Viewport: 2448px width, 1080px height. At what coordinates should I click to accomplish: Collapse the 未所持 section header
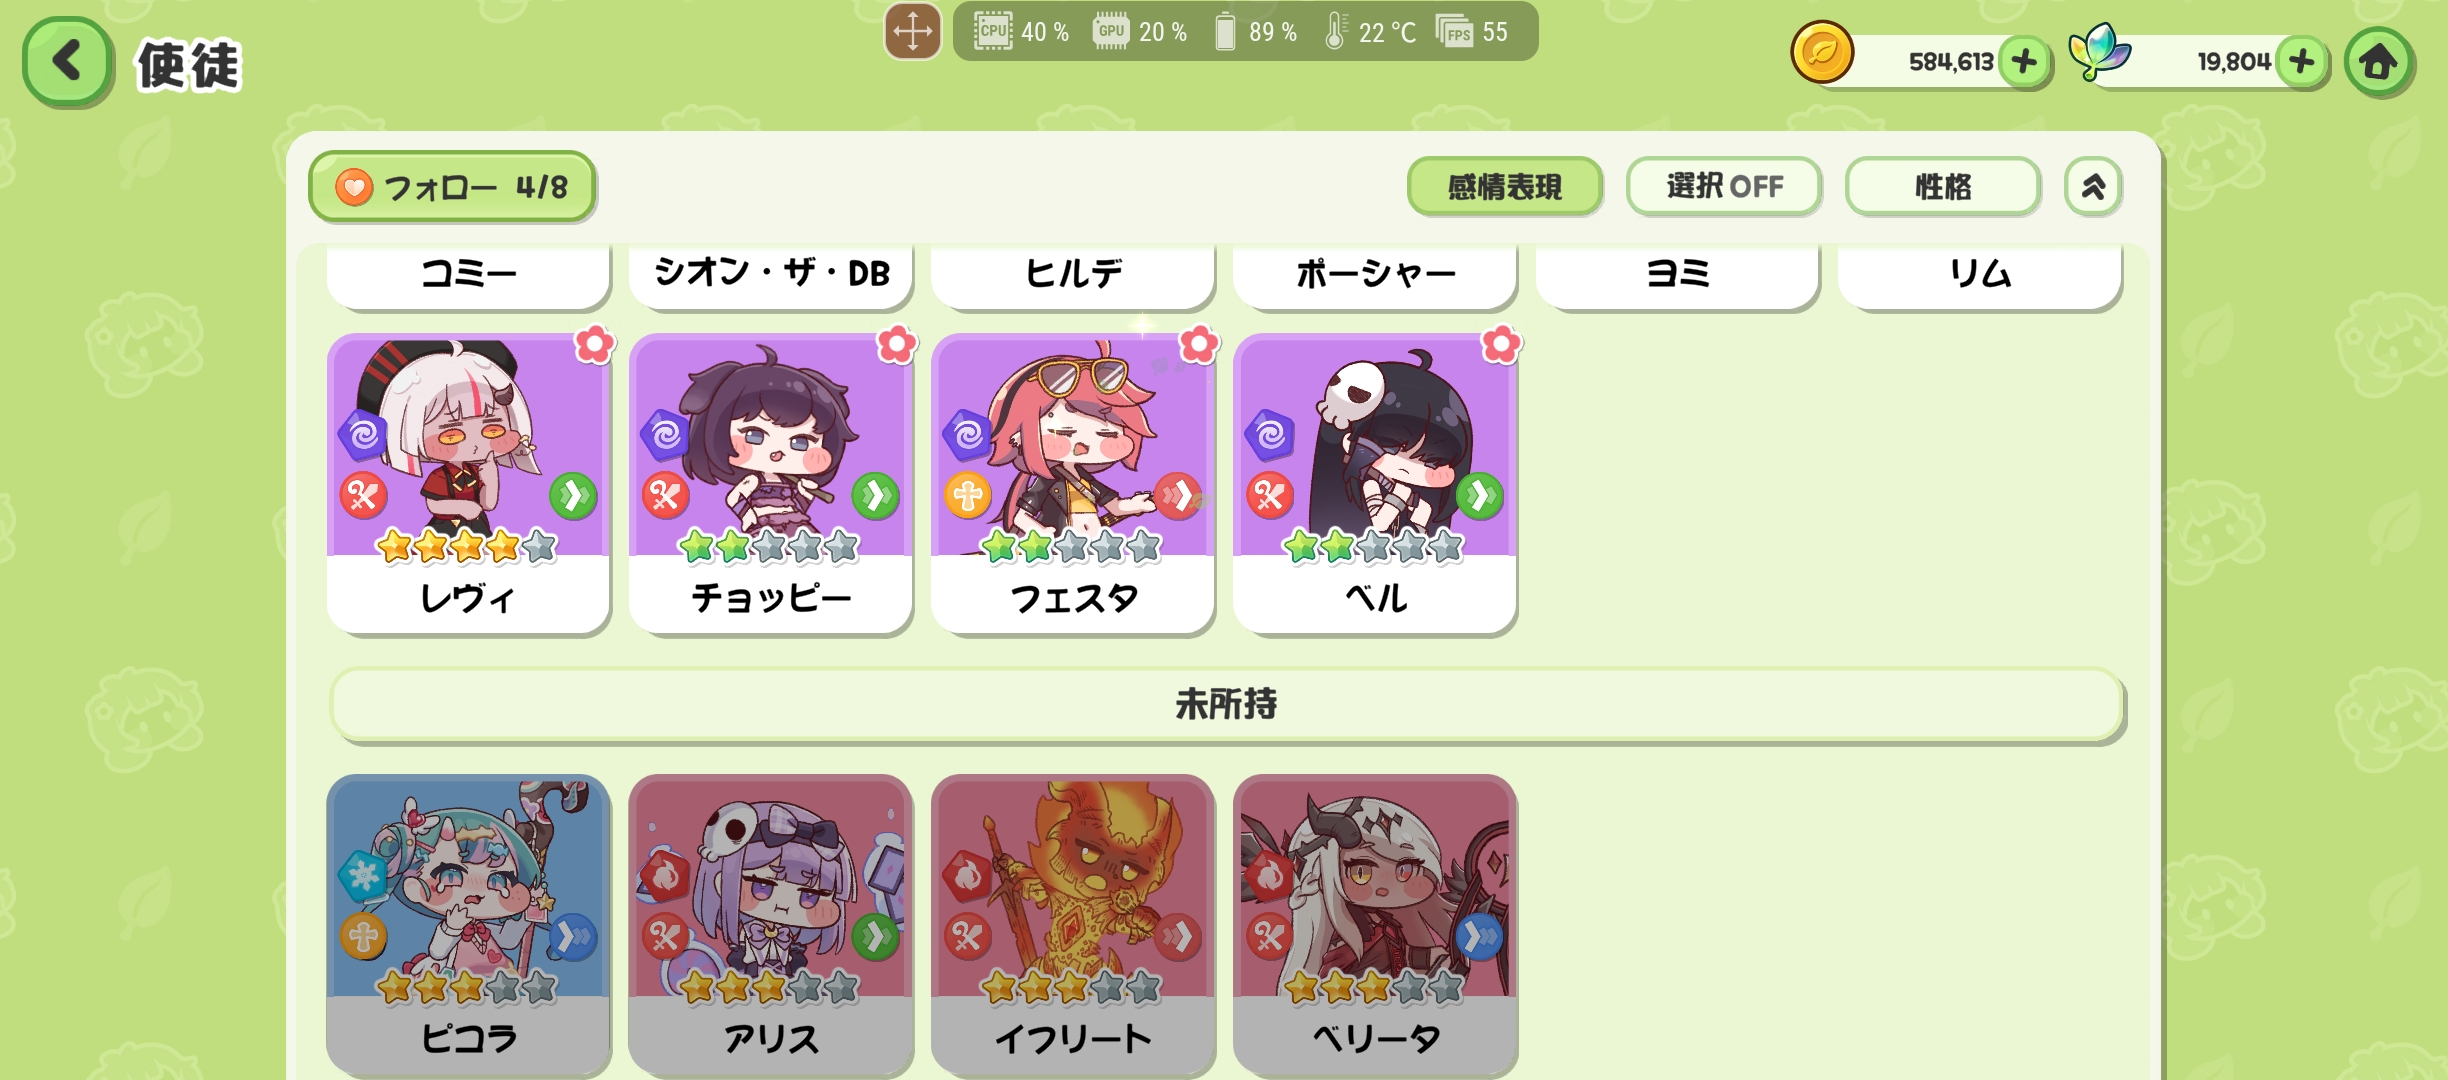(x=1227, y=705)
